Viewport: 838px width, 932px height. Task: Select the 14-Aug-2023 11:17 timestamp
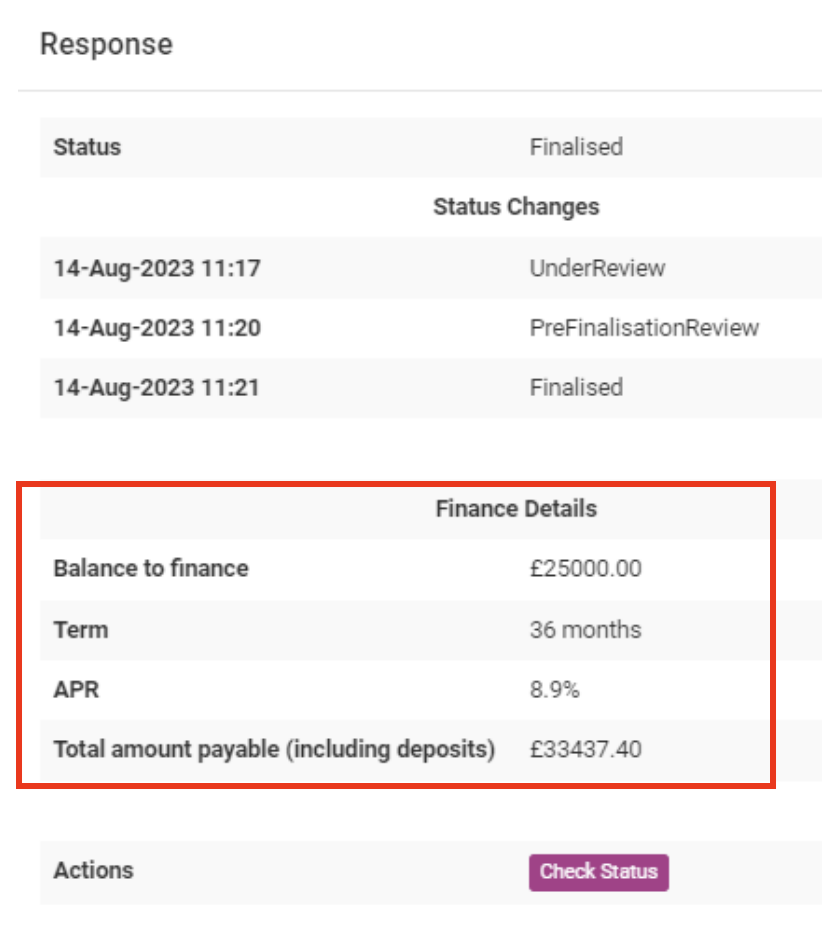[x=156, y=268]
